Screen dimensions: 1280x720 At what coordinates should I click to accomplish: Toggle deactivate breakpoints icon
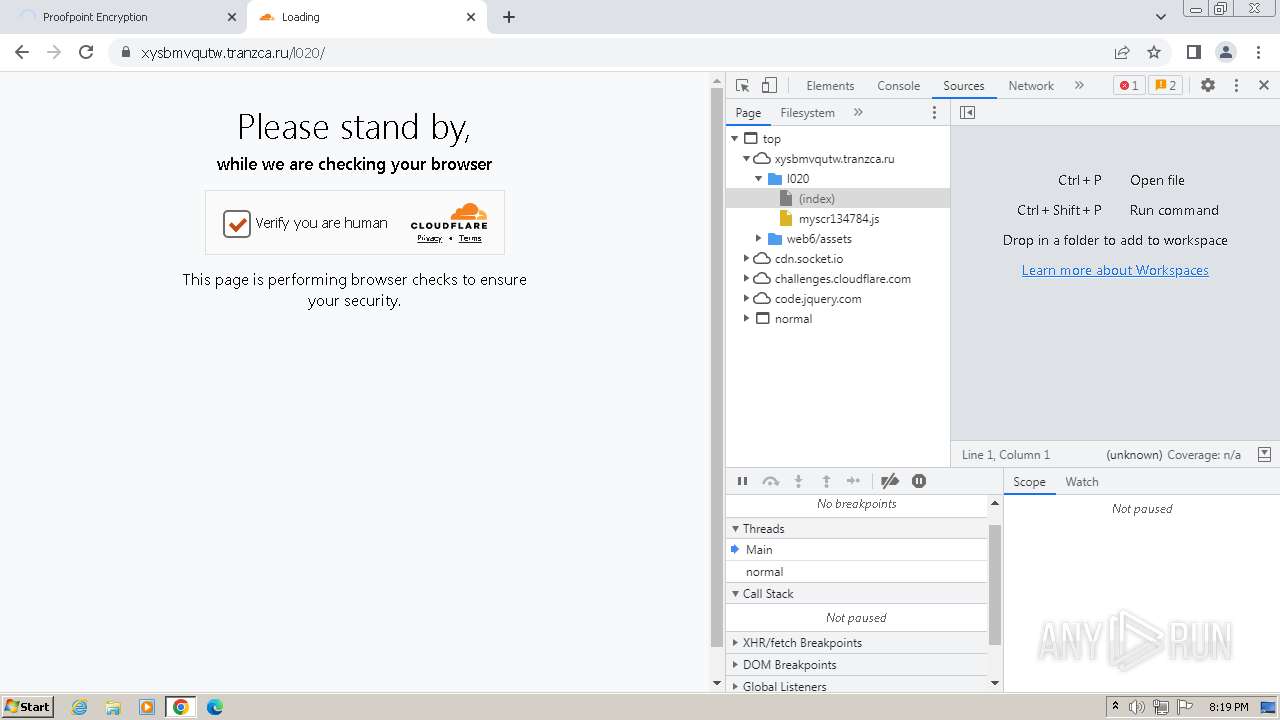point(890,481)
